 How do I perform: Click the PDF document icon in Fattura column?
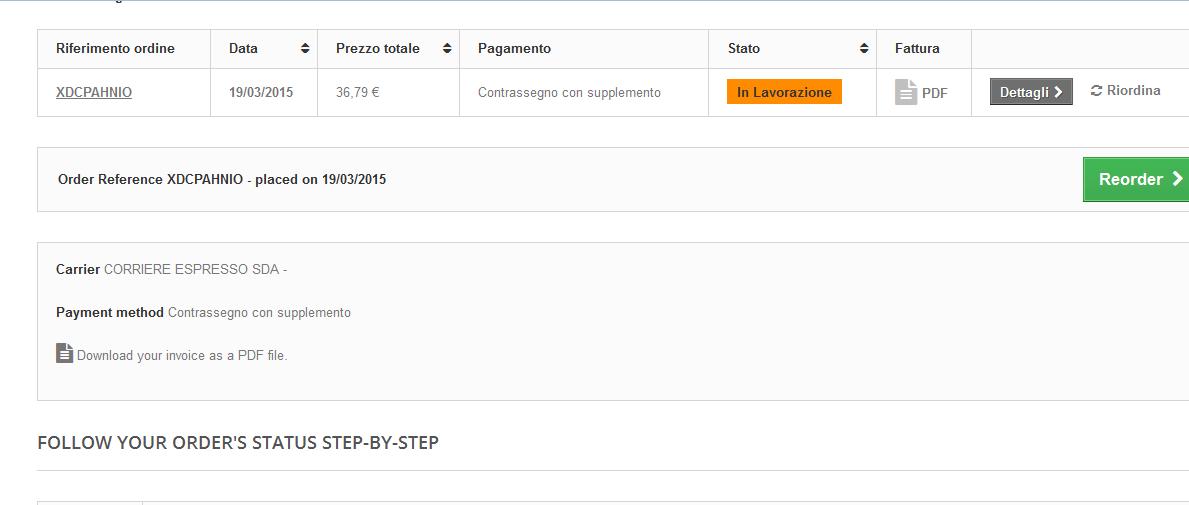click(x=906, y=92)
